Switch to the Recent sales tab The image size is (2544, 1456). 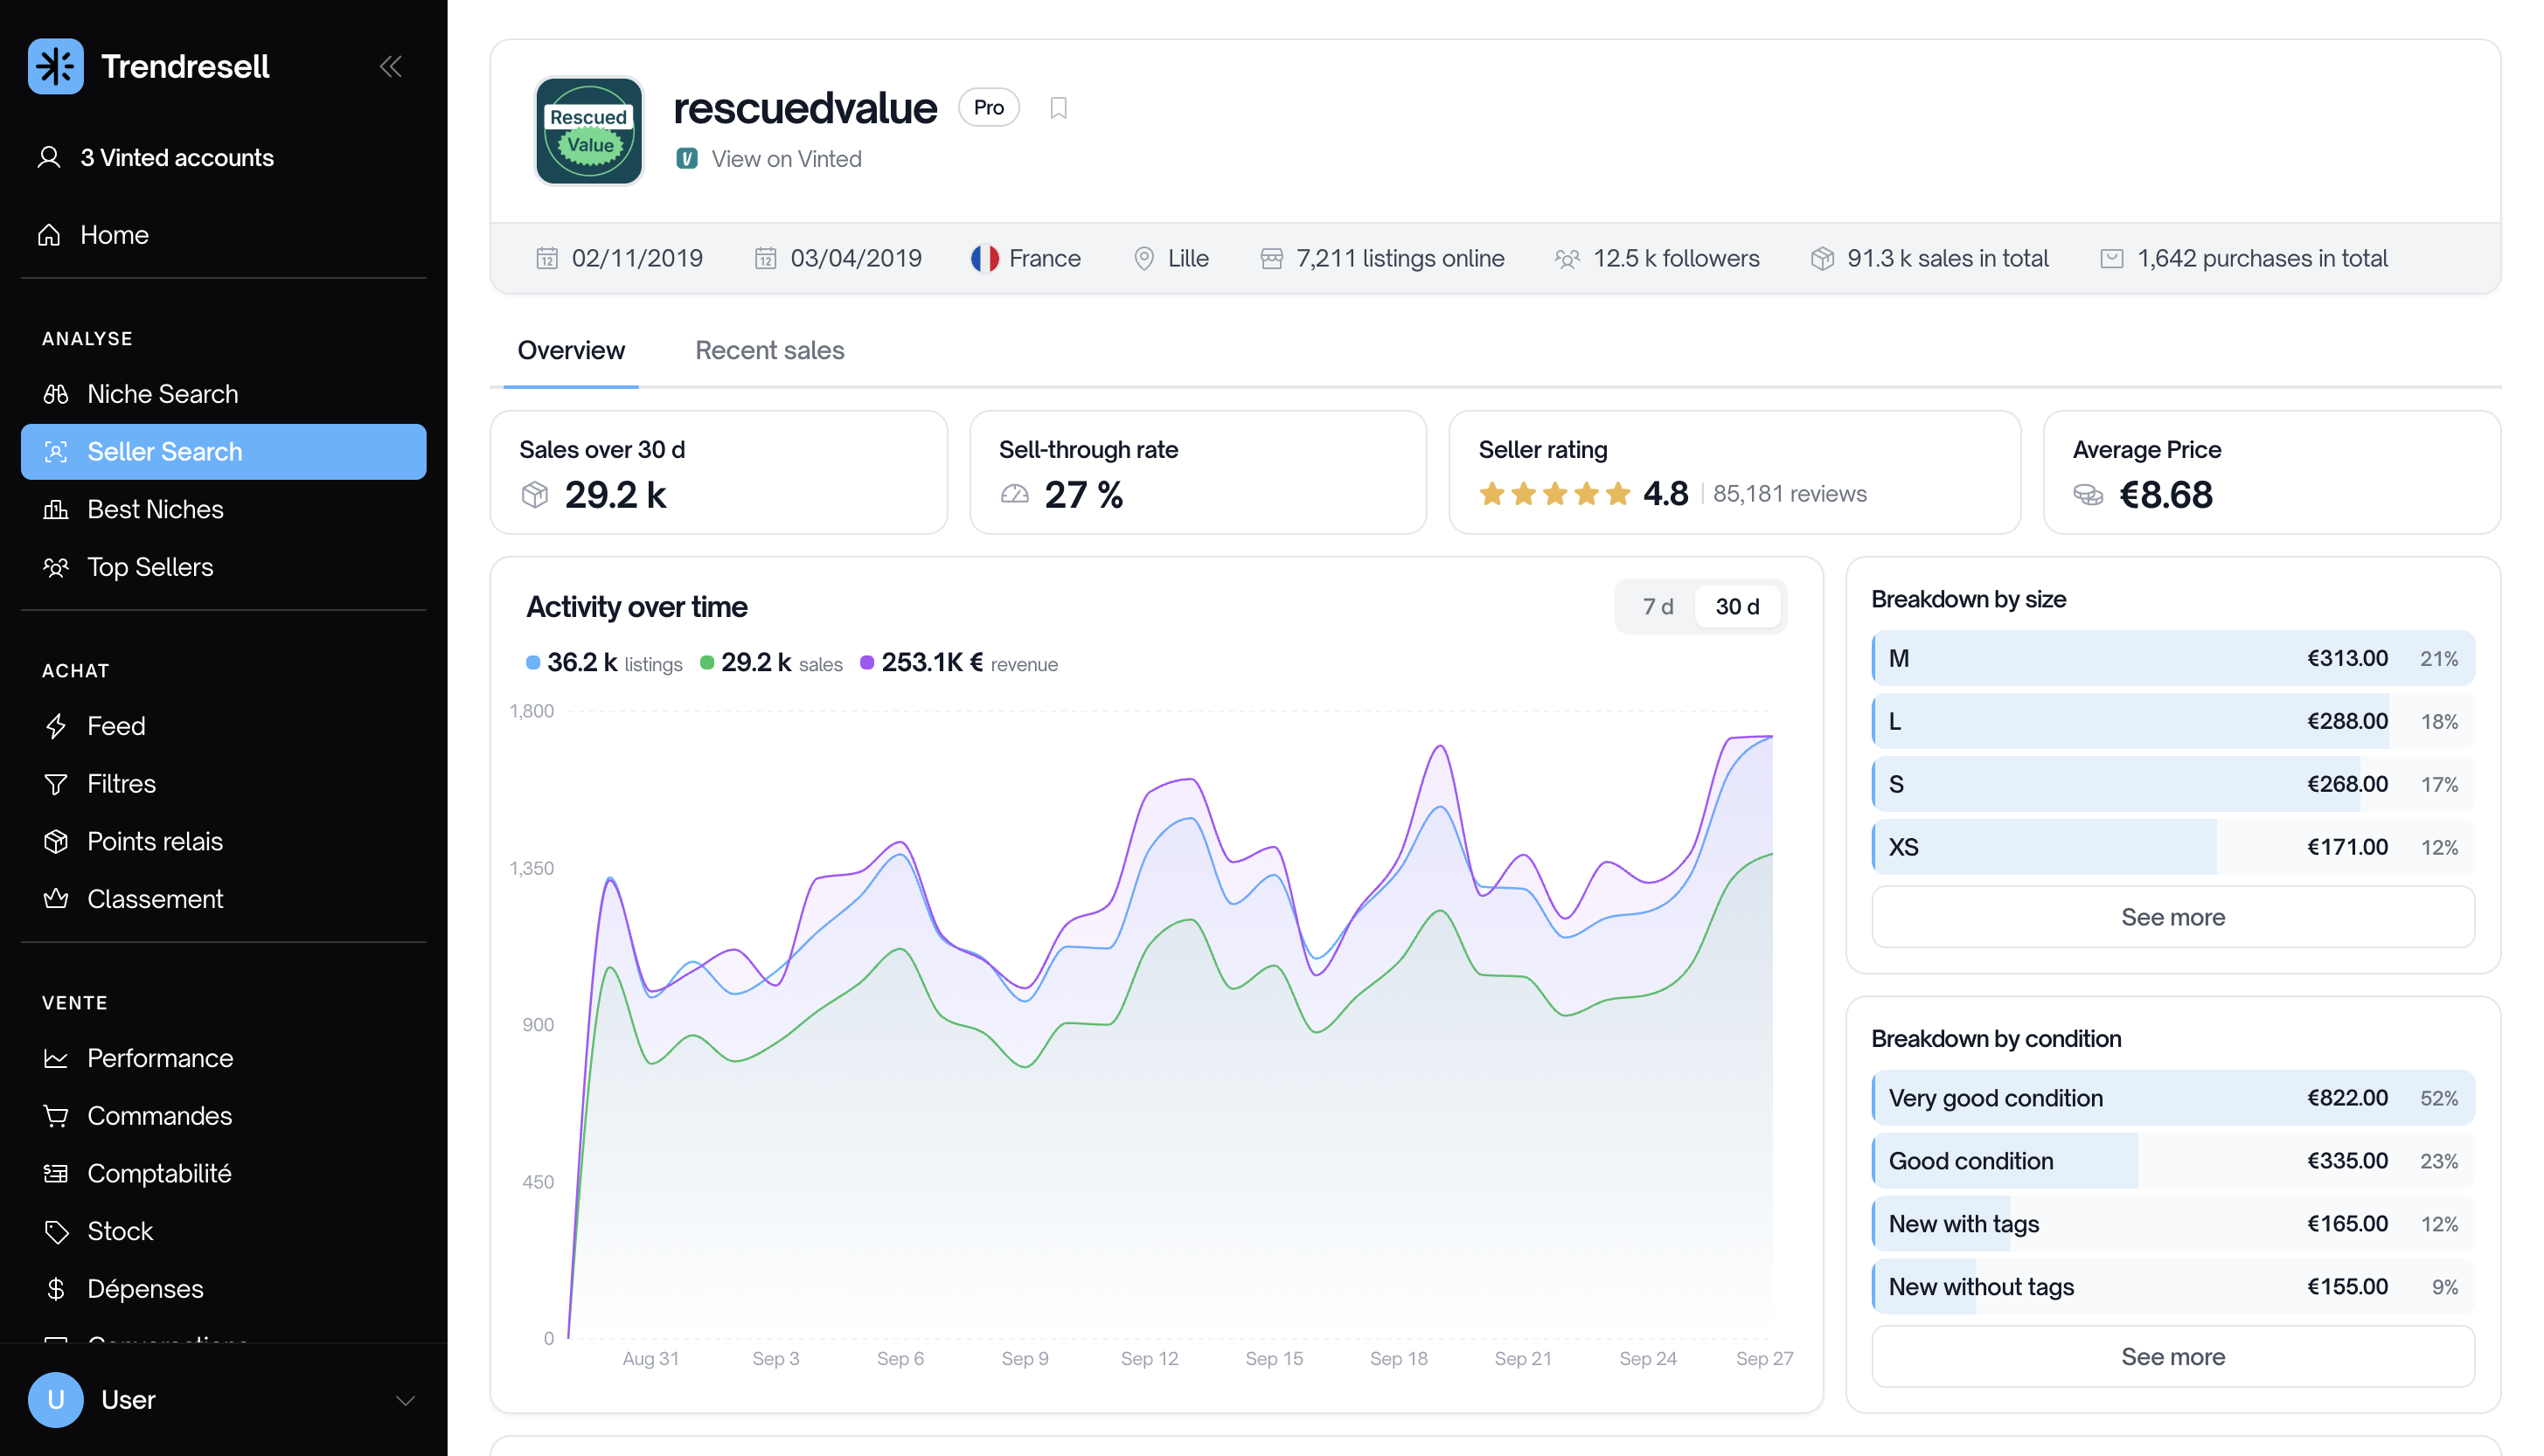(x=770, y=351)
